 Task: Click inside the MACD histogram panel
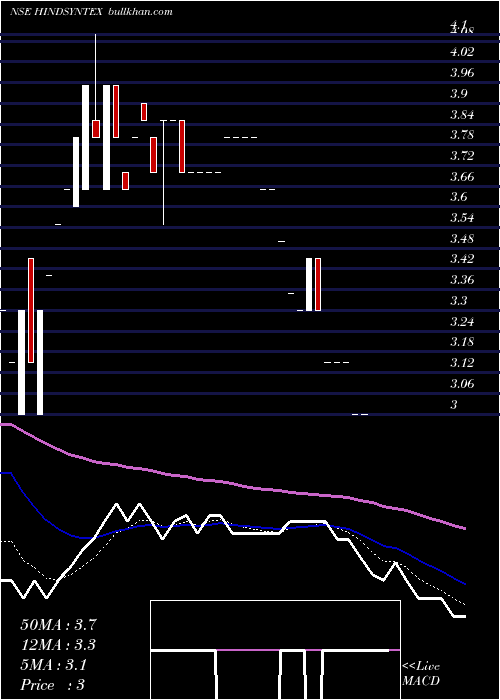click(x=275, y=650)
